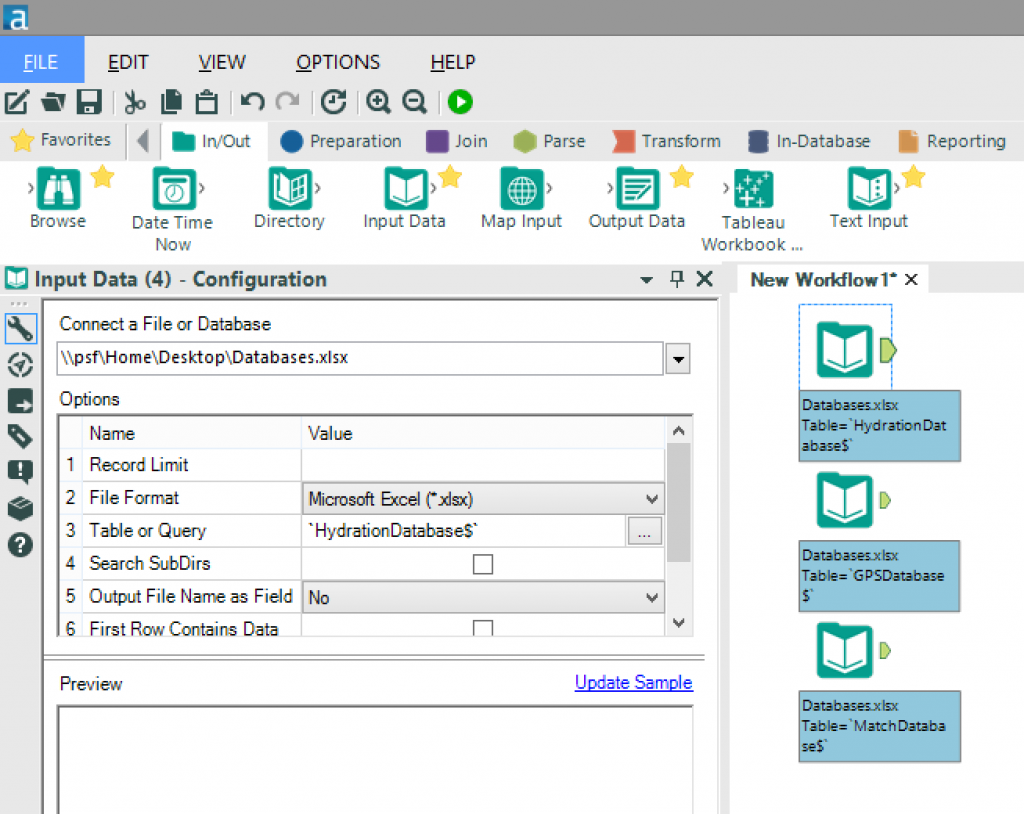Screen dimensions: 1024x814
Task: Copy selection using toolbar copy icon
Action: [171, 102]
